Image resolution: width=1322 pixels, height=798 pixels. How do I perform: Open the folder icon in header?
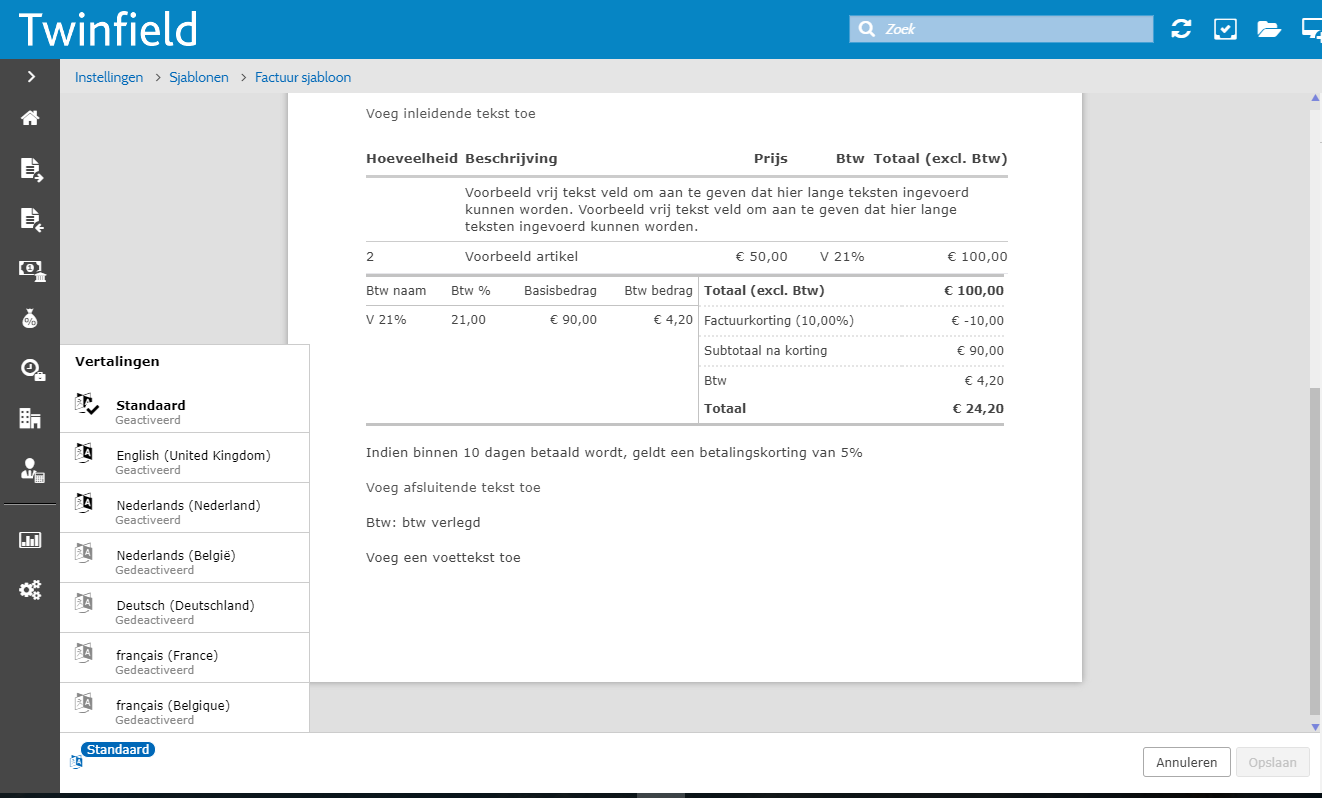point(1268,29)
